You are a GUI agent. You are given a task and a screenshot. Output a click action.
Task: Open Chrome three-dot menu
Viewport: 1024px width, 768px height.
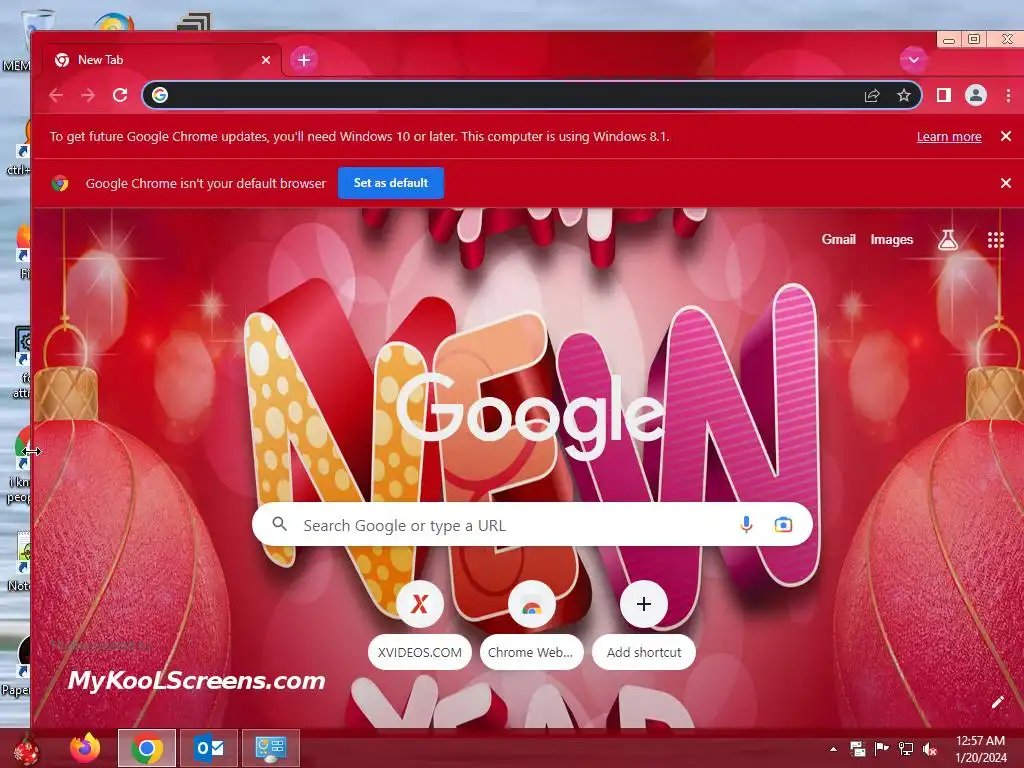(1008, 95)
